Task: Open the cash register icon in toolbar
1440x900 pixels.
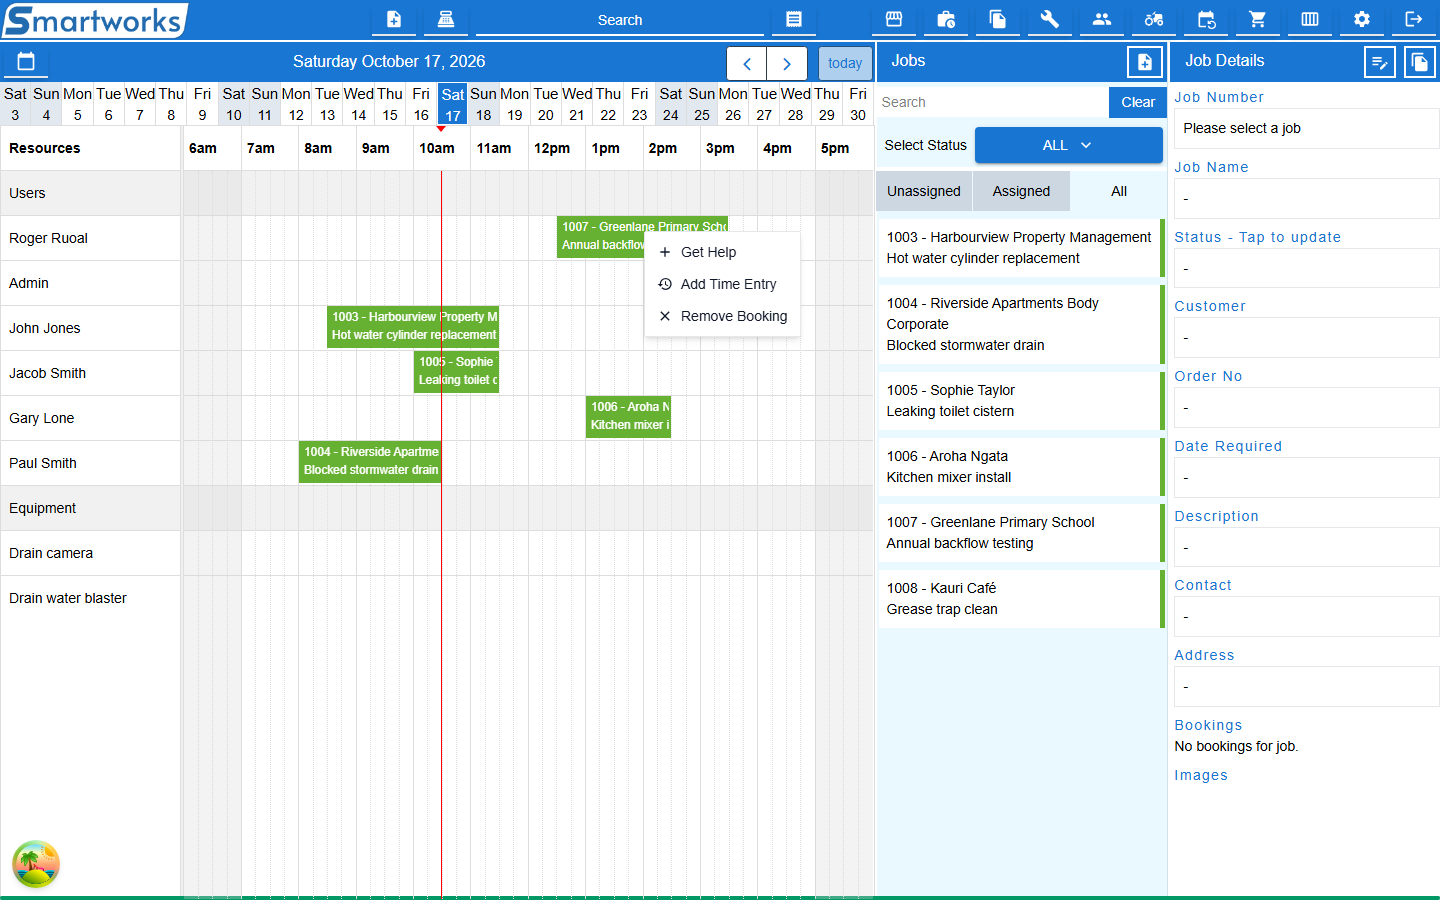Action: (x=446, y=19)
